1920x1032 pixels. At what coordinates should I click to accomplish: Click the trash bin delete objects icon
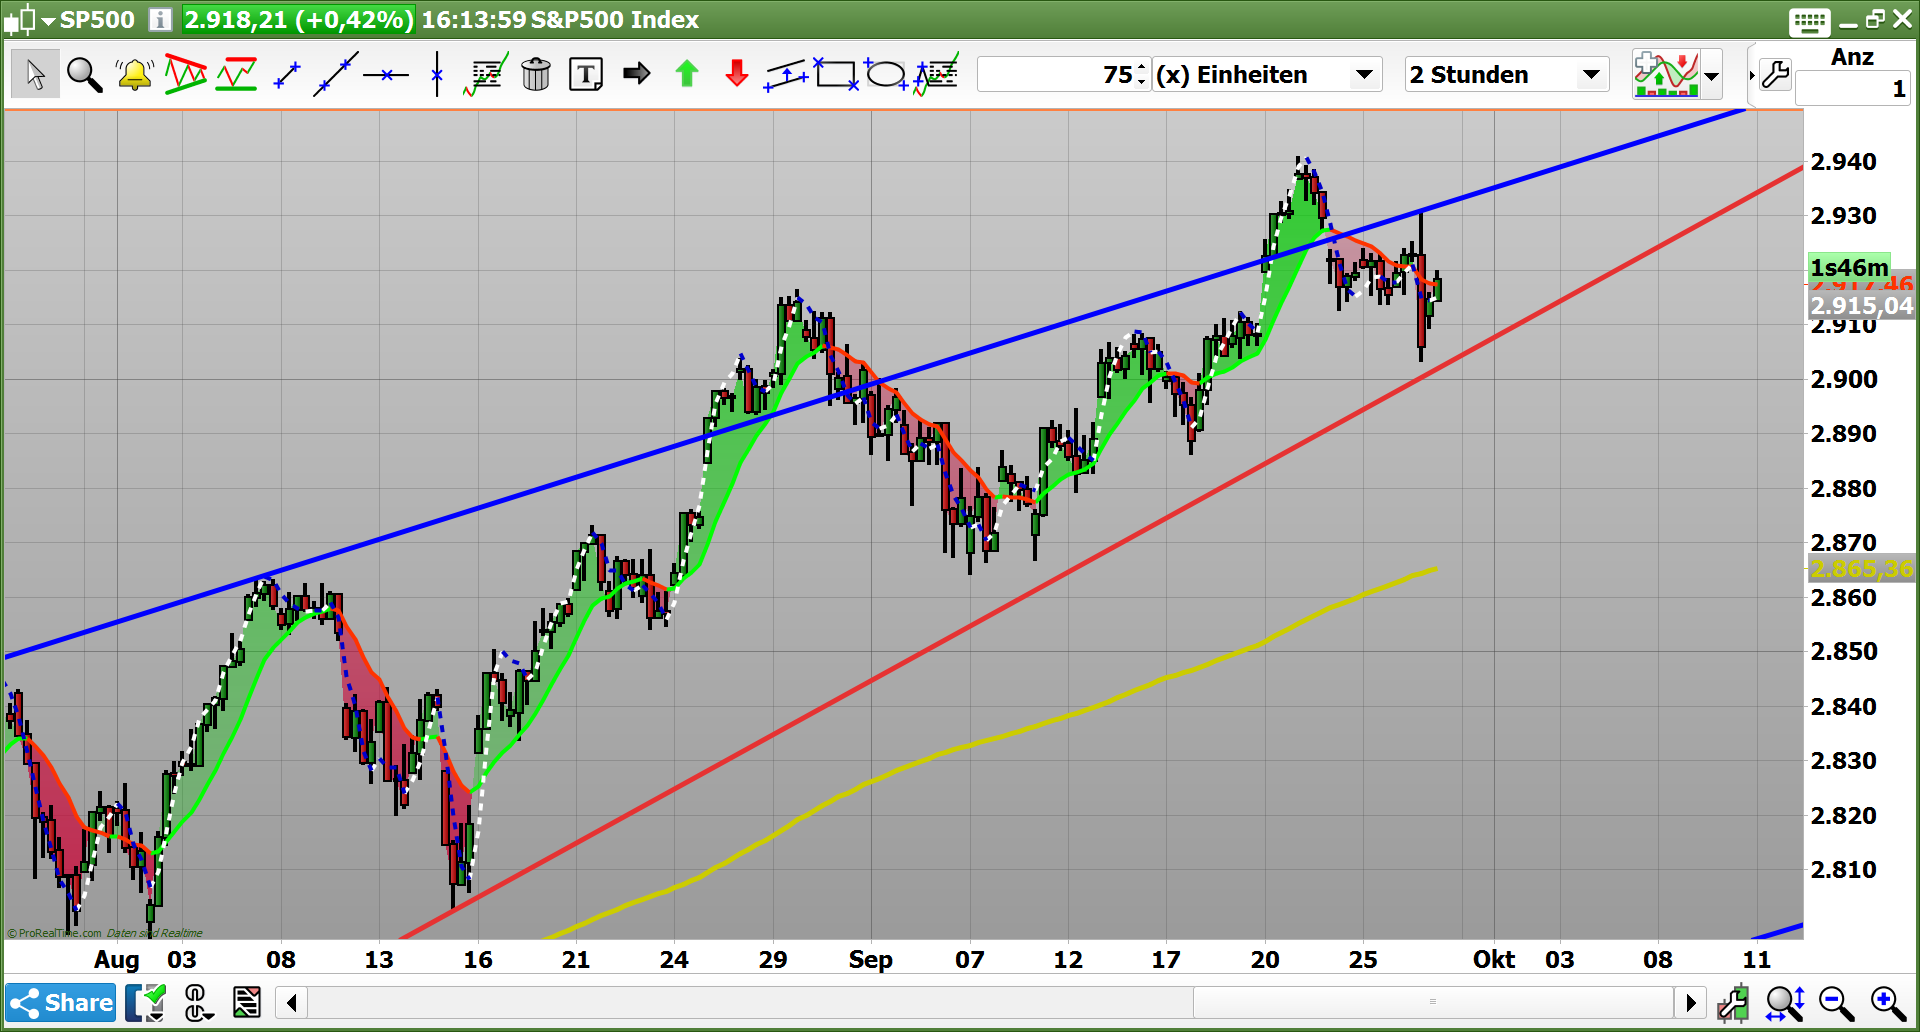(536, 74)
